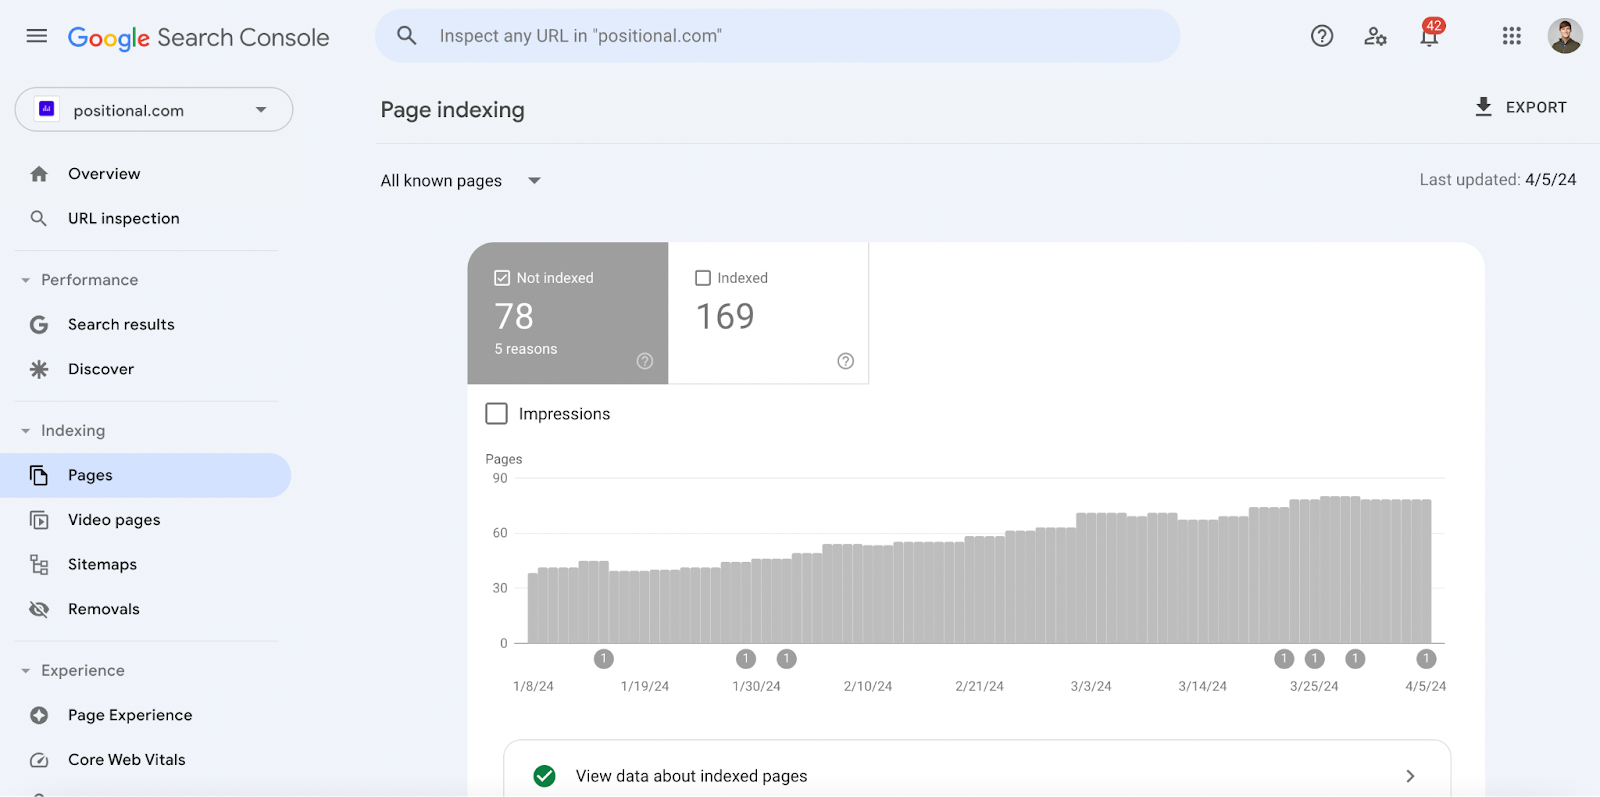Viewport: 1600px width, 797px height.
Task: Click the positional.com property favicon
Action: tap(47, 109)
